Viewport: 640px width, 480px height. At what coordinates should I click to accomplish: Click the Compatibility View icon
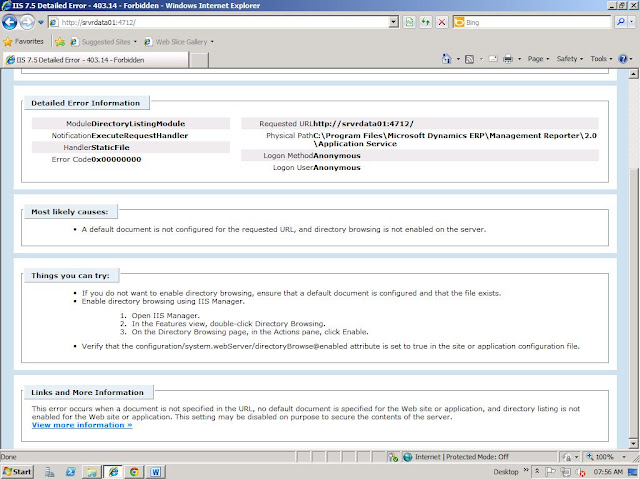point(409,22)
